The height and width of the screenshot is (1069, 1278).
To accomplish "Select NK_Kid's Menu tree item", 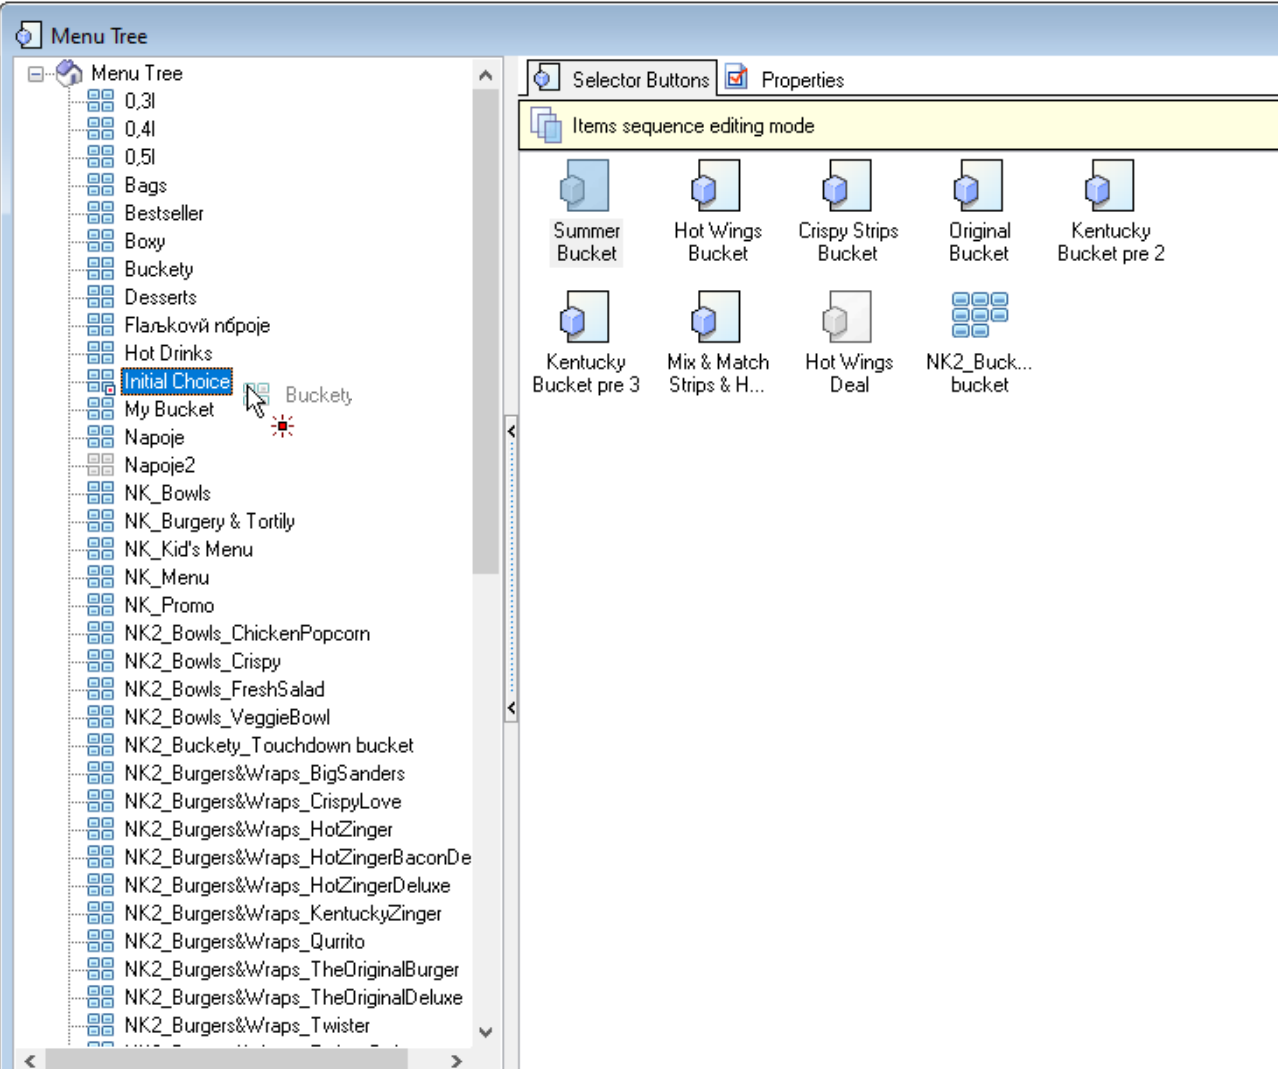I will tap(188, 549).
